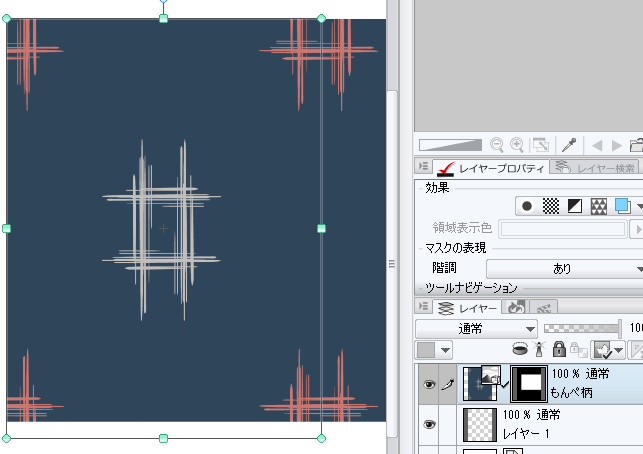Image resolution: width=643 pixels, height=454 pixels.
Task: Click the canvas vertical scrollbar
Action: [392, 262]
